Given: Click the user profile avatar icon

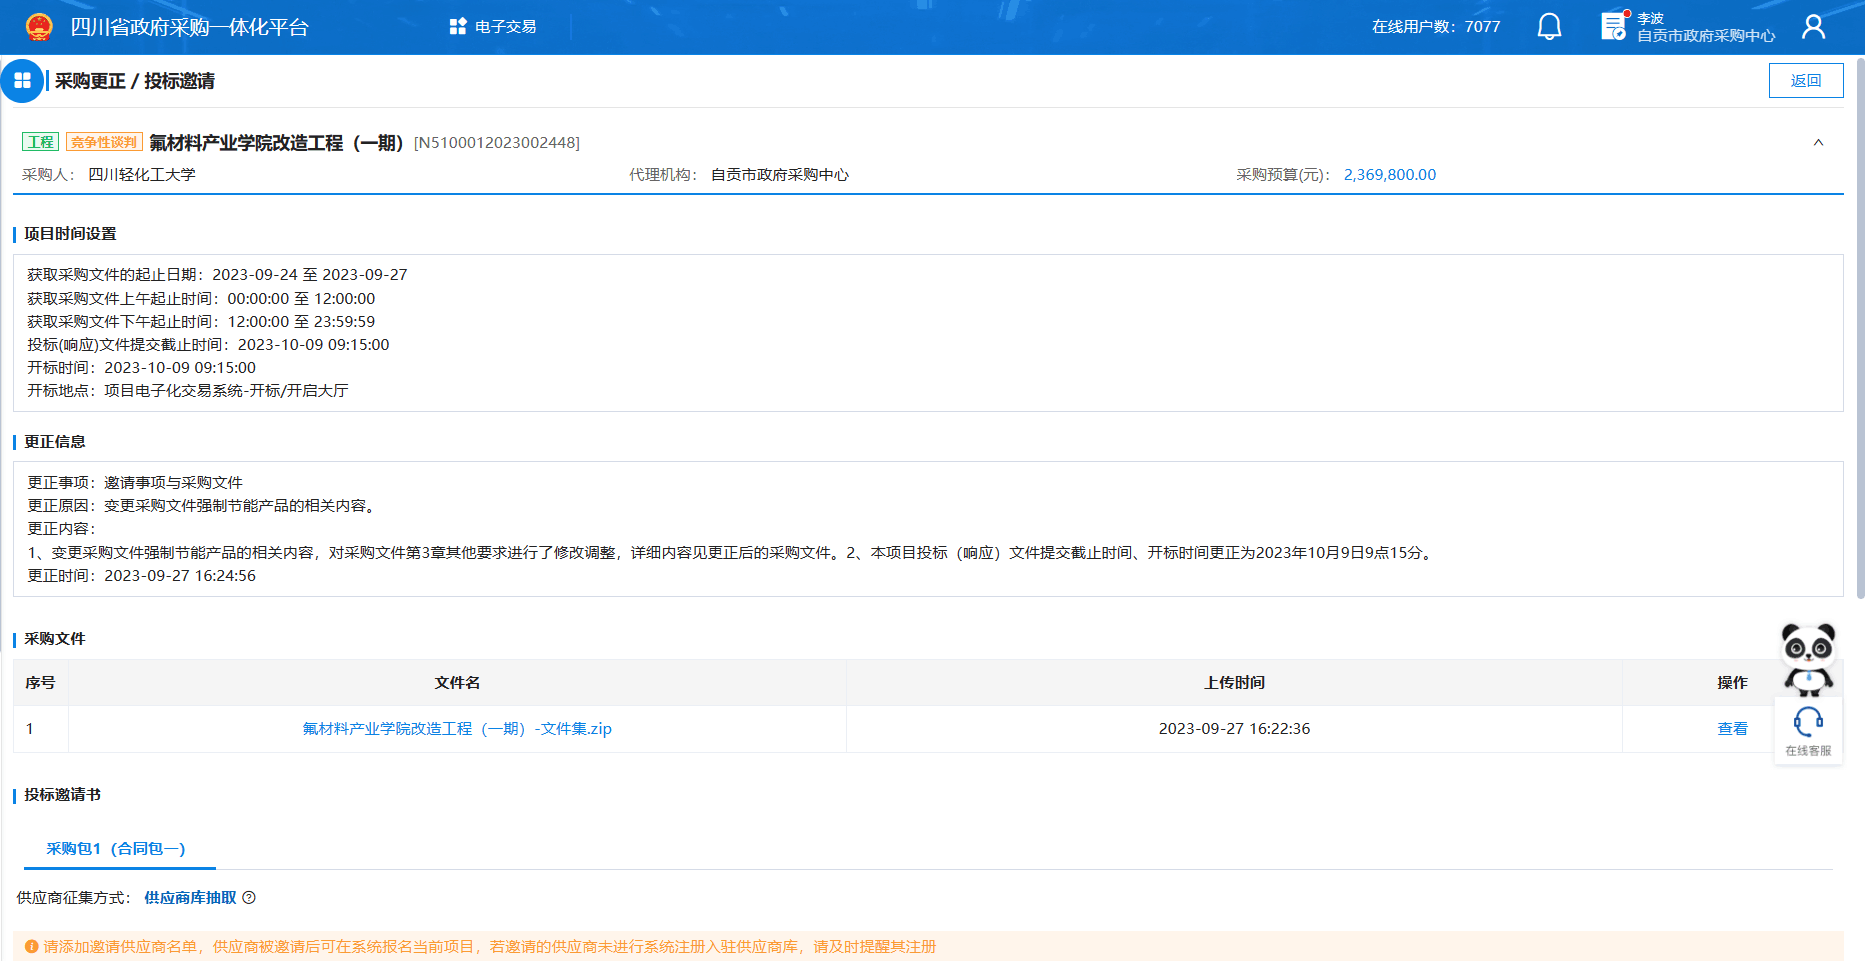Looking at the screenshot, I should 1813,27.
